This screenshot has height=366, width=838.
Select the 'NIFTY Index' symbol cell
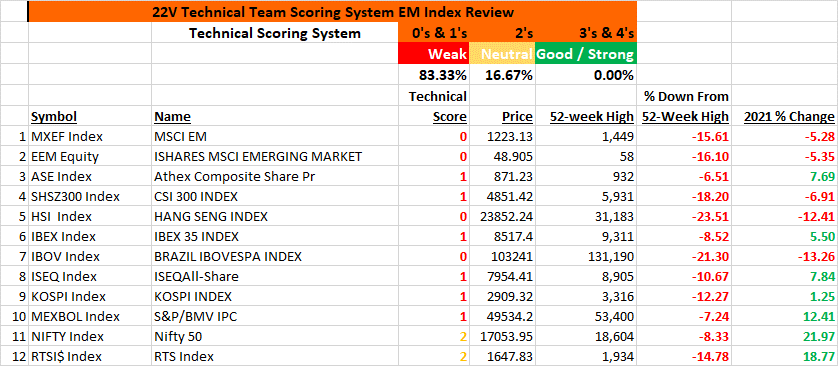pos(90,337)
